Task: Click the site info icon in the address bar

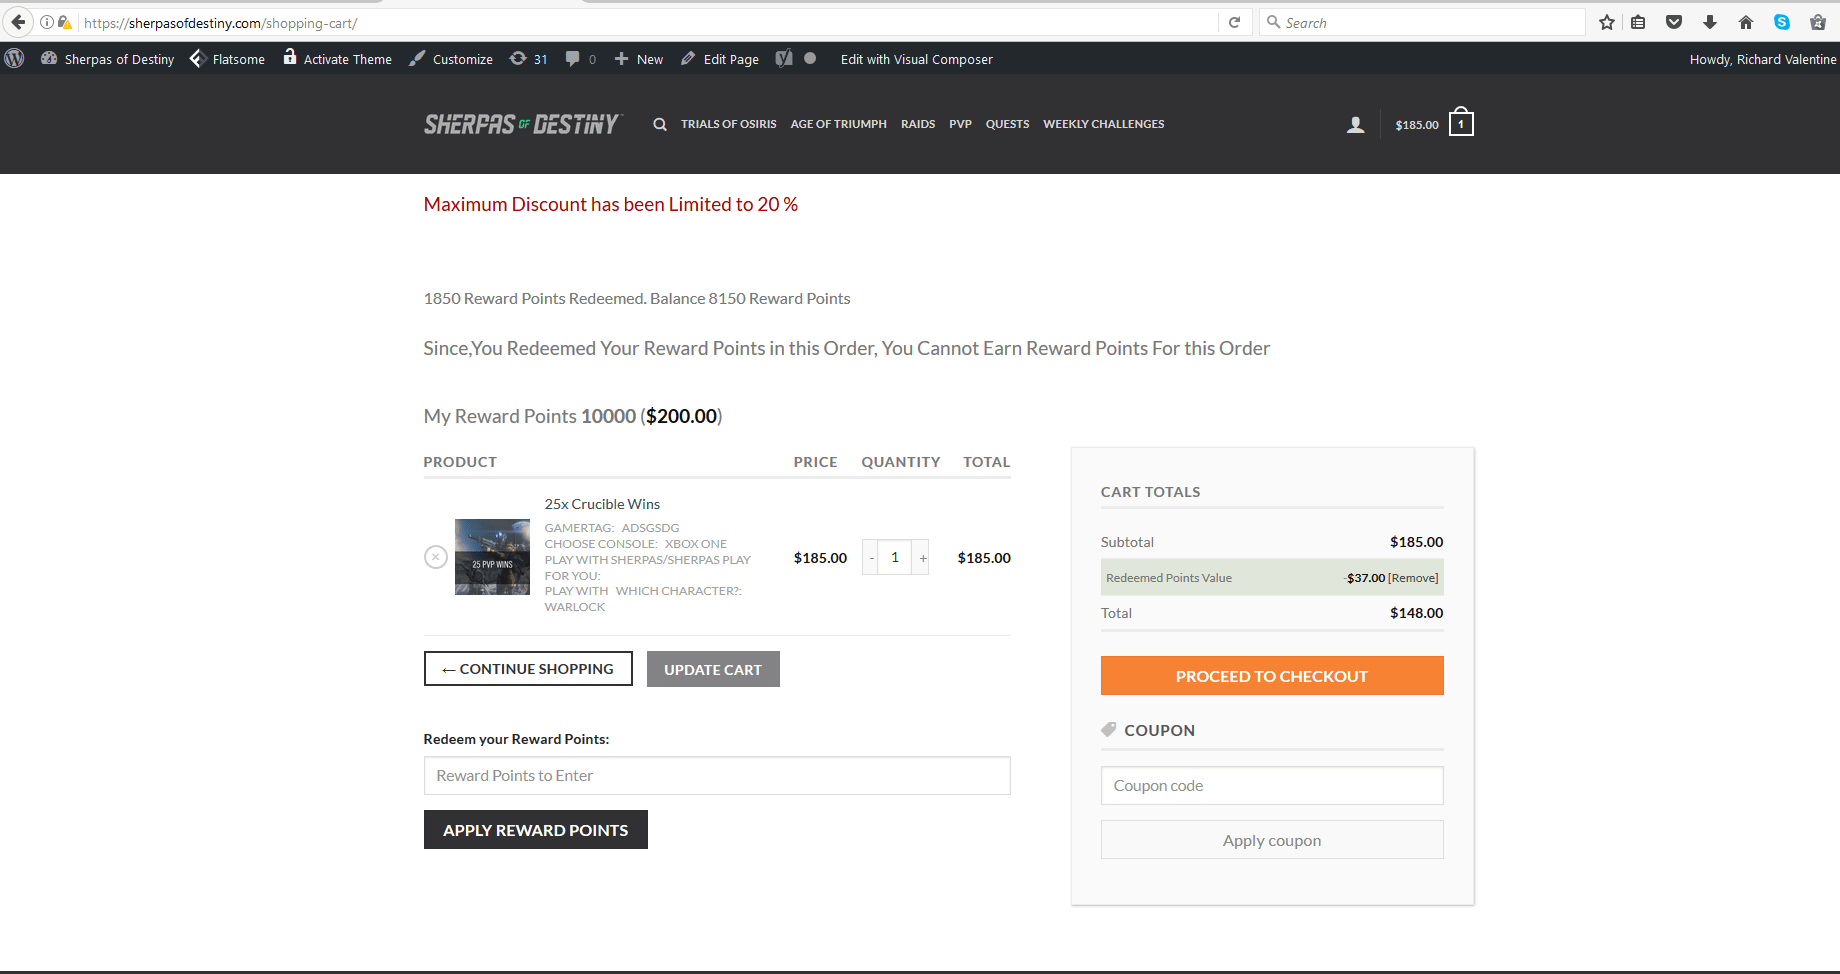Action: pos(47,22)
